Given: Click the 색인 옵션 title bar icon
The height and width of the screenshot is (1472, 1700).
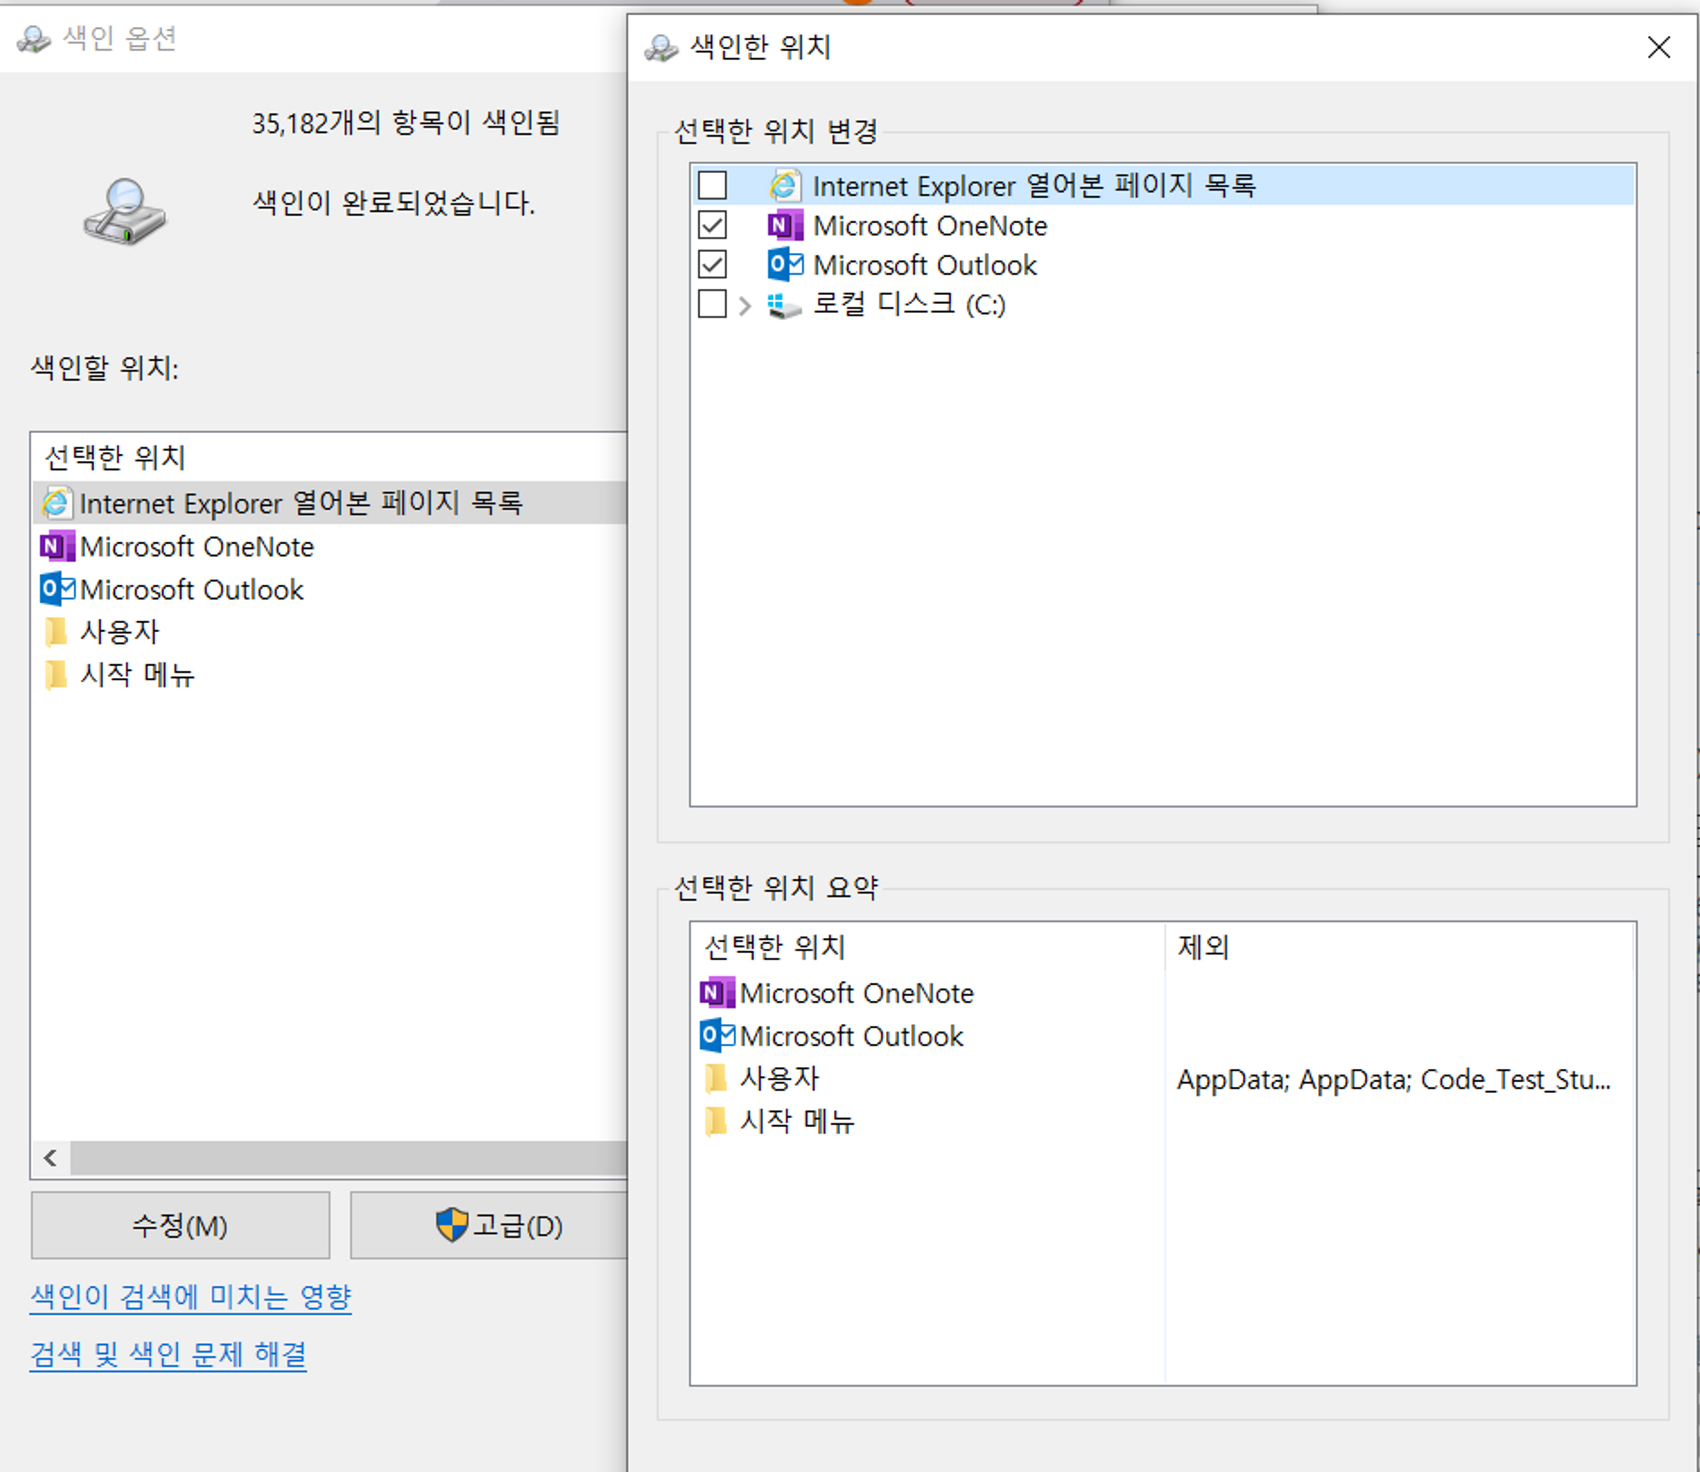Looking at the screenshot, I should tap(33, 38).
